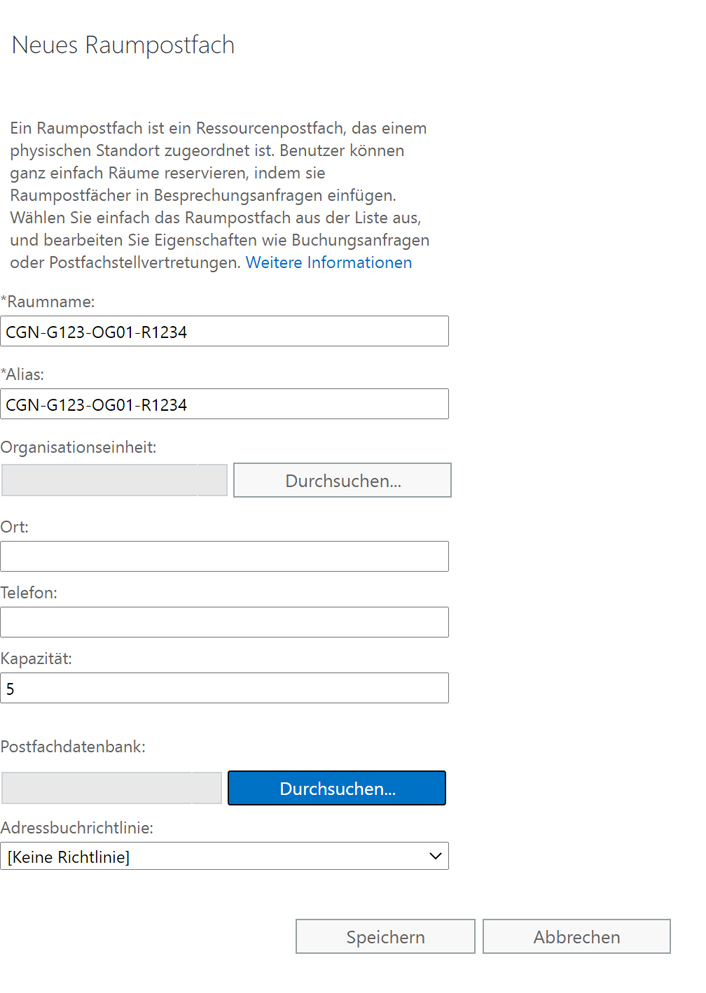Select the greyed Organisationseinheit value box
The height and width of the screenshot is (993, 706).
pos(114,480)
